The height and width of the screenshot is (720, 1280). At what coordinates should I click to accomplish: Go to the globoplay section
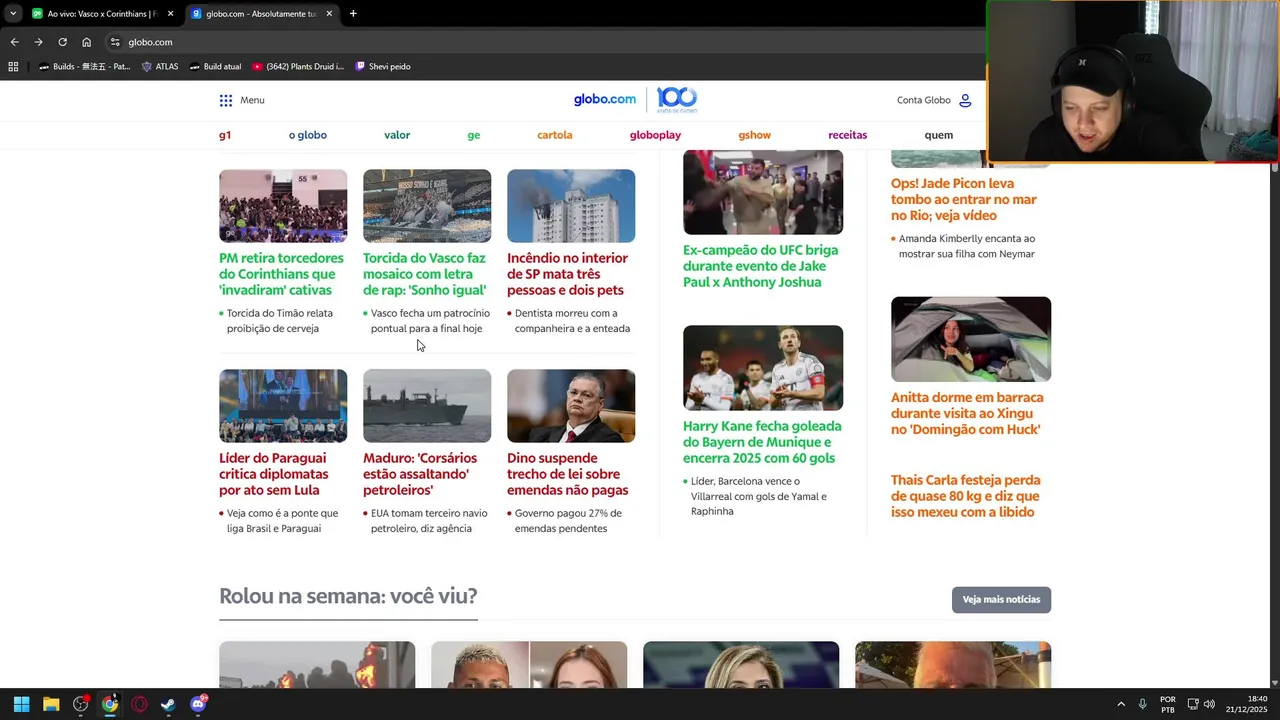click(x=655, y=135)
